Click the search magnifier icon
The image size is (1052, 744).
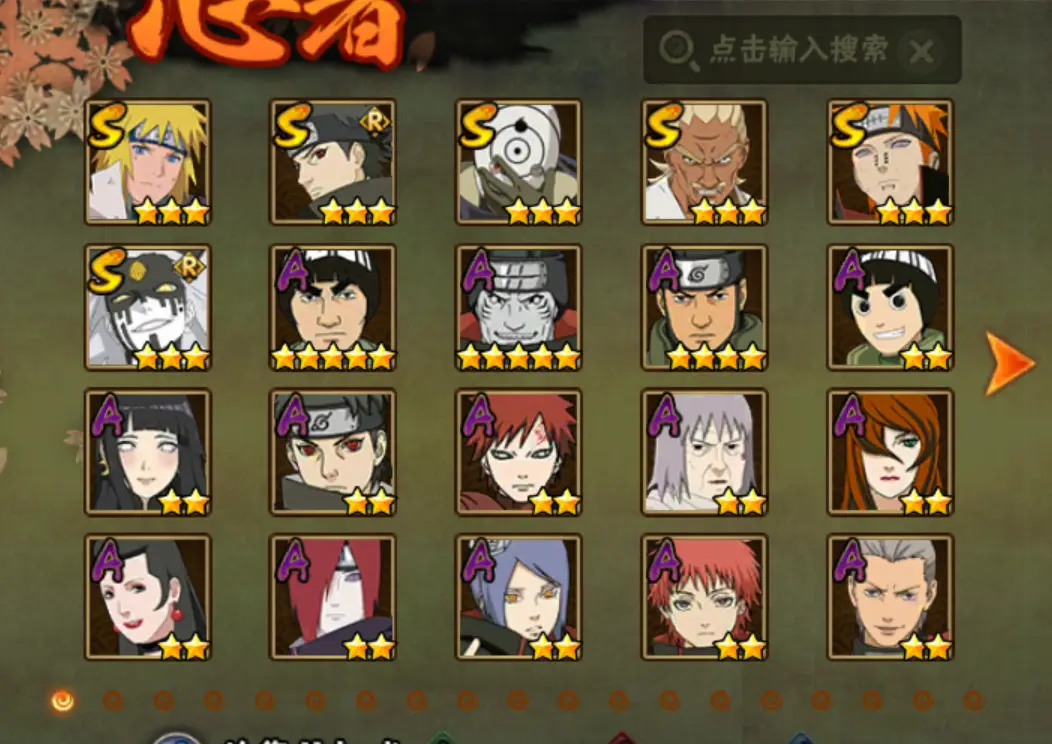pyautogui.click(x=678, y=51)
